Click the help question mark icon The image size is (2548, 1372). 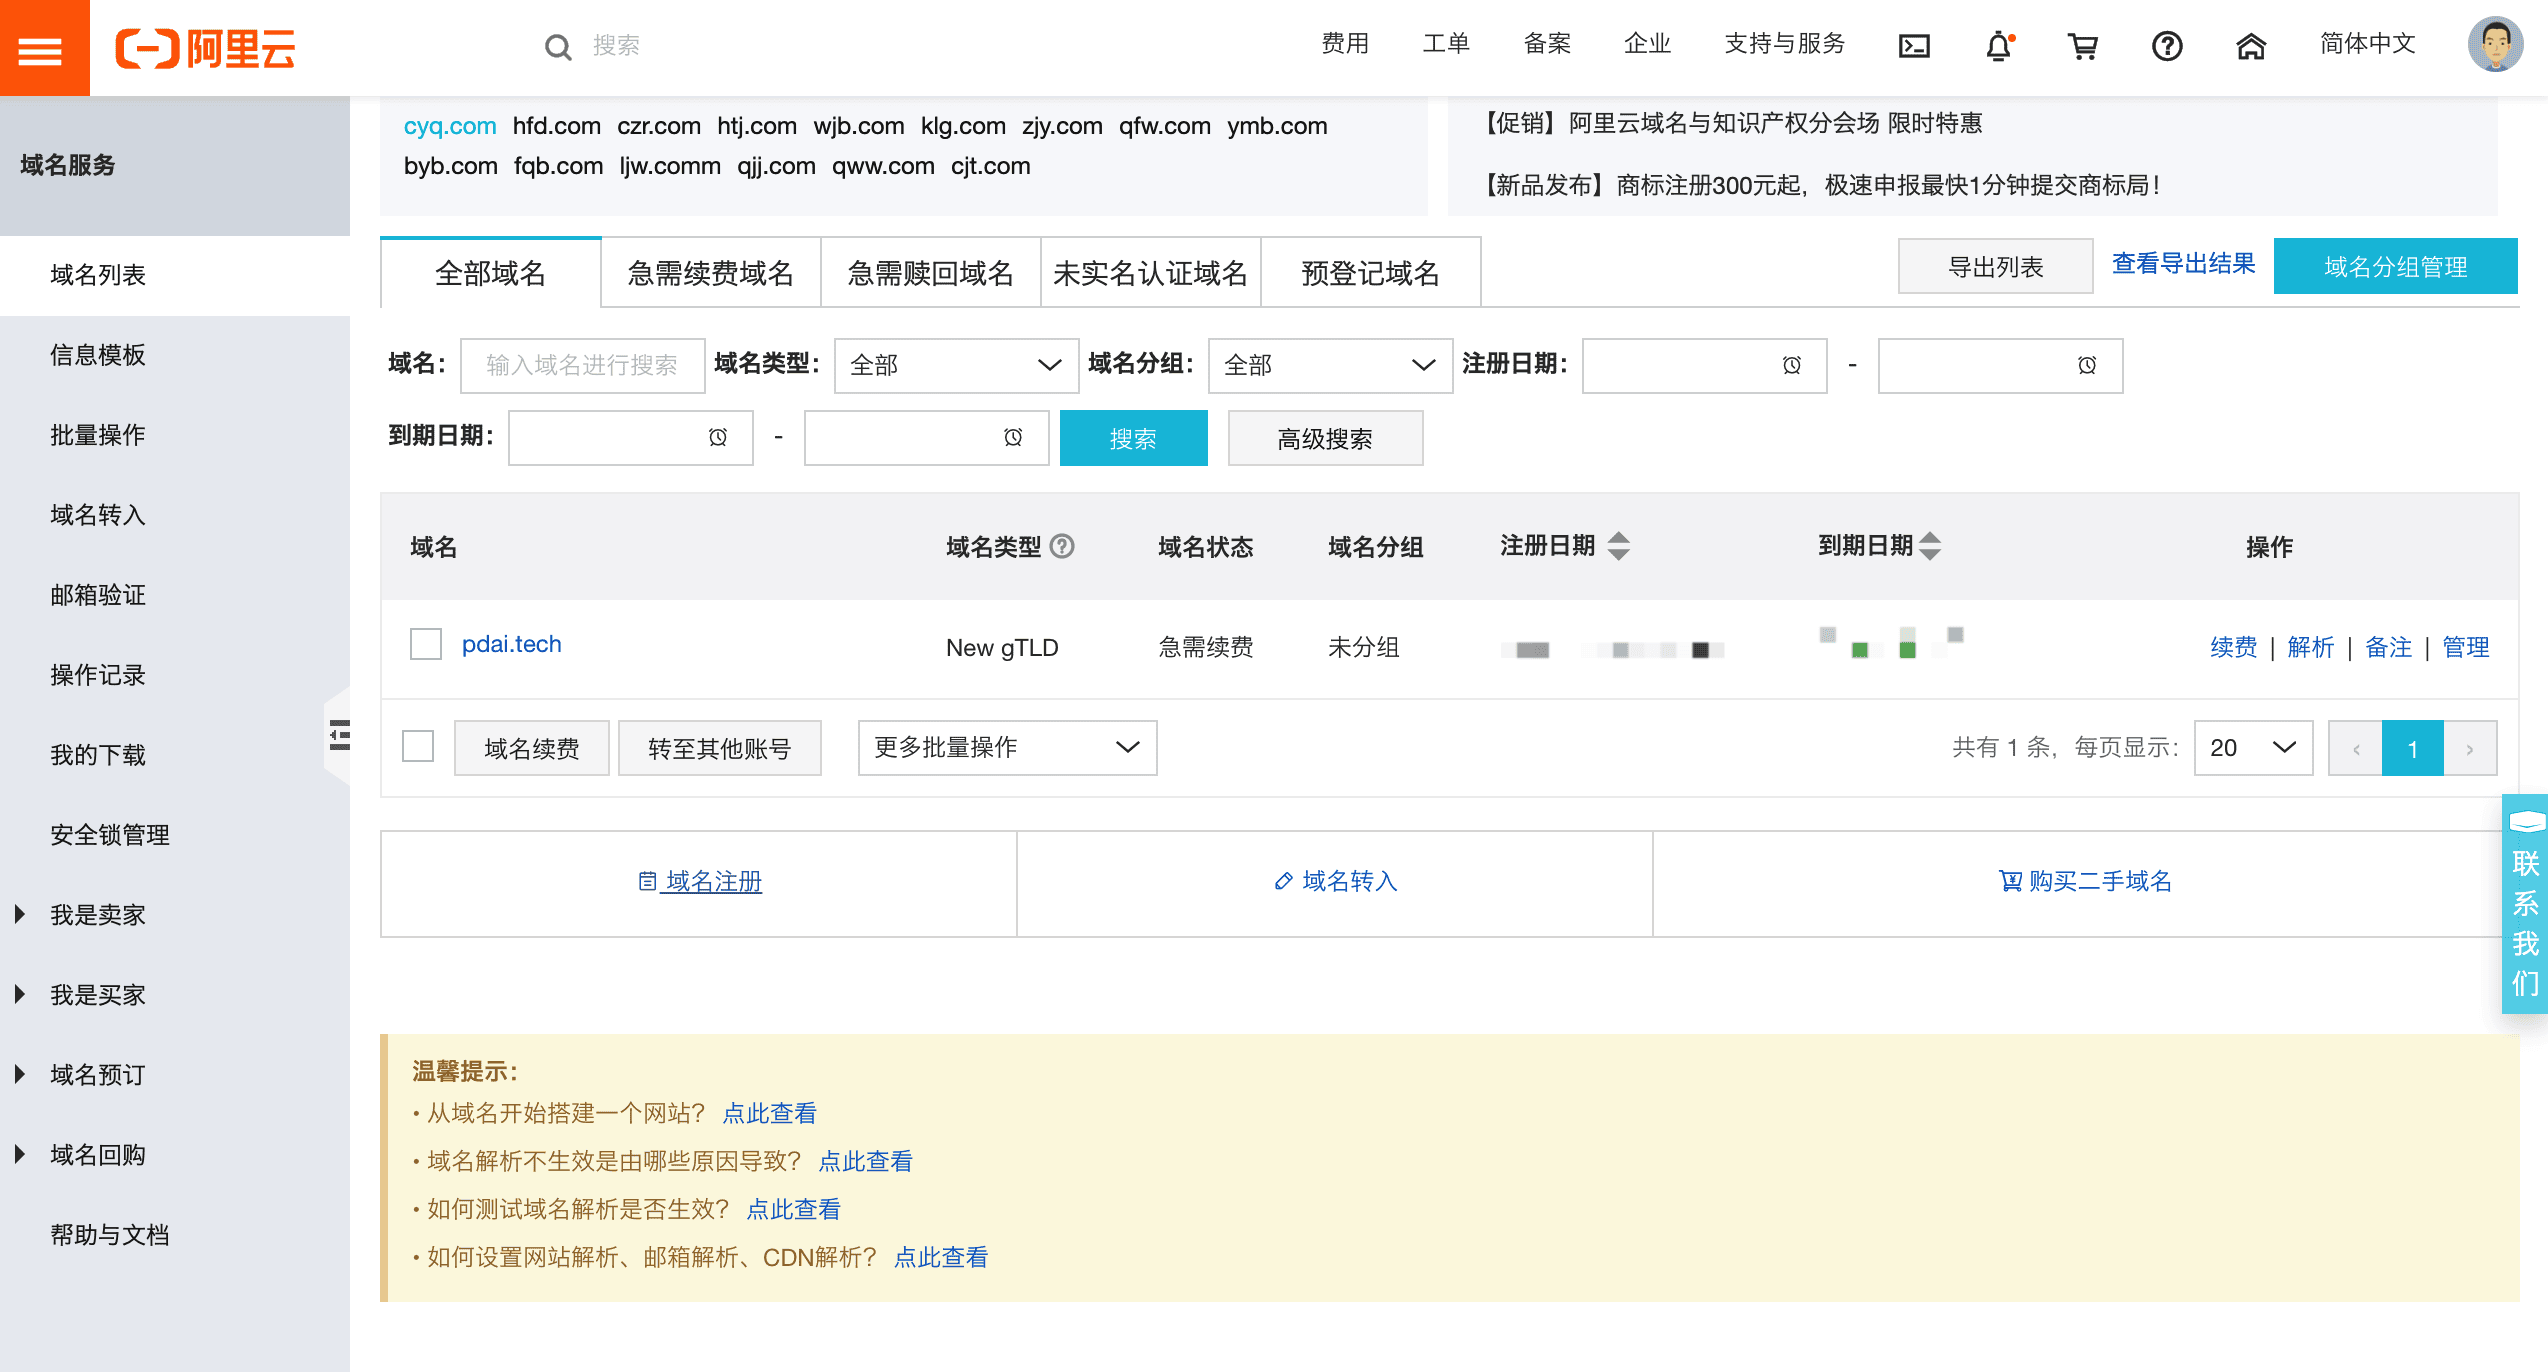pos(2167,46)
